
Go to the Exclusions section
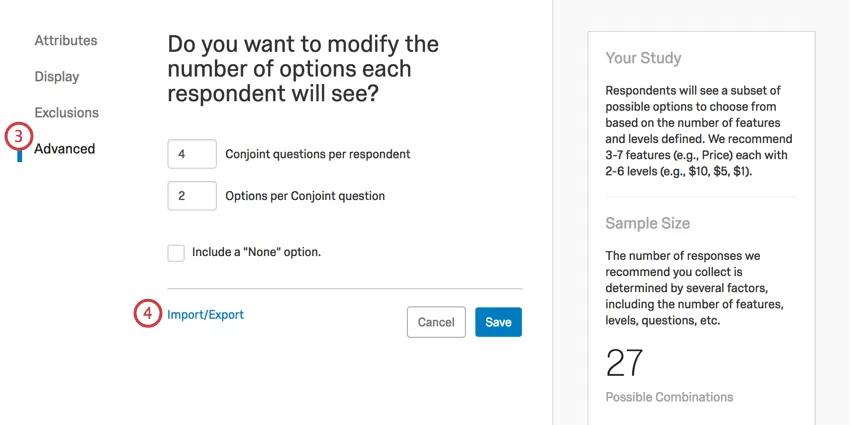tap(67, 113)
